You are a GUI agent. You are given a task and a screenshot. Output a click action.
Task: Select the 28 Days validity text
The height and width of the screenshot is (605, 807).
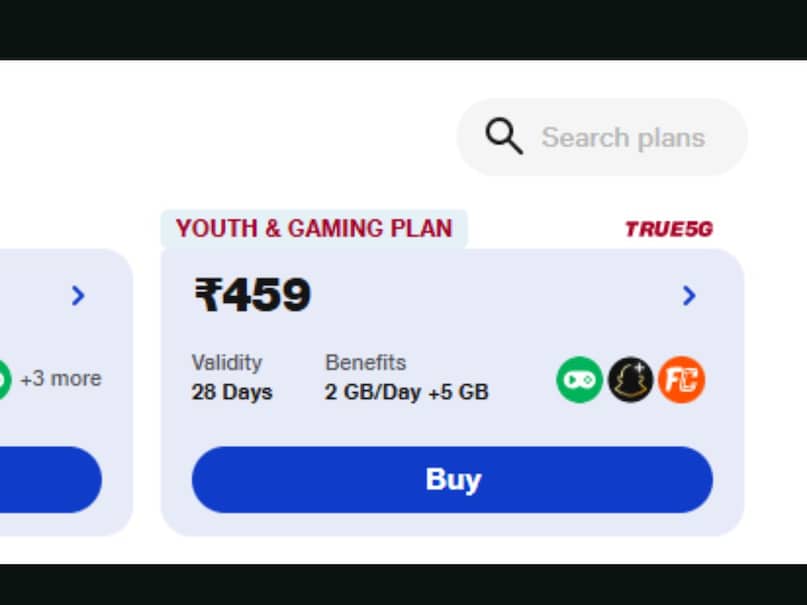(231, 392)
